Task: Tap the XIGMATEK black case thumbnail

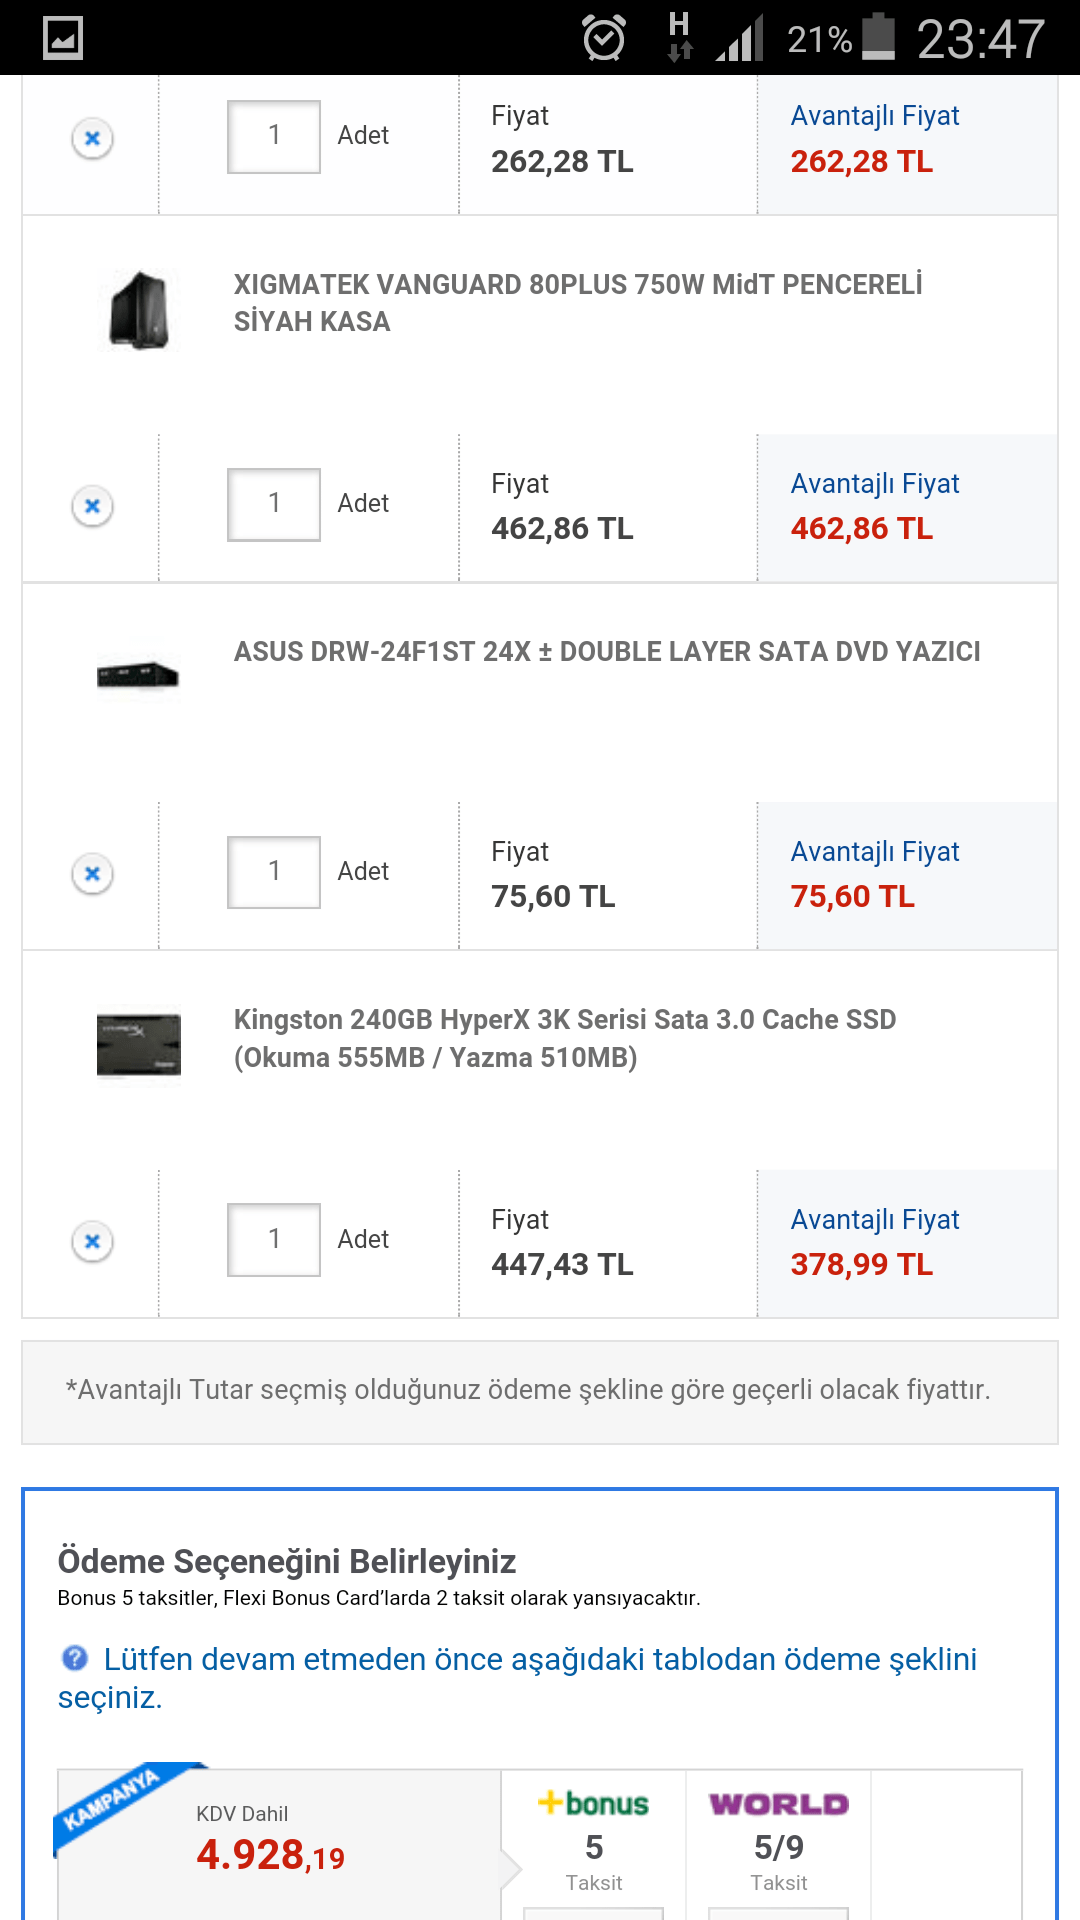Action: 139,310
